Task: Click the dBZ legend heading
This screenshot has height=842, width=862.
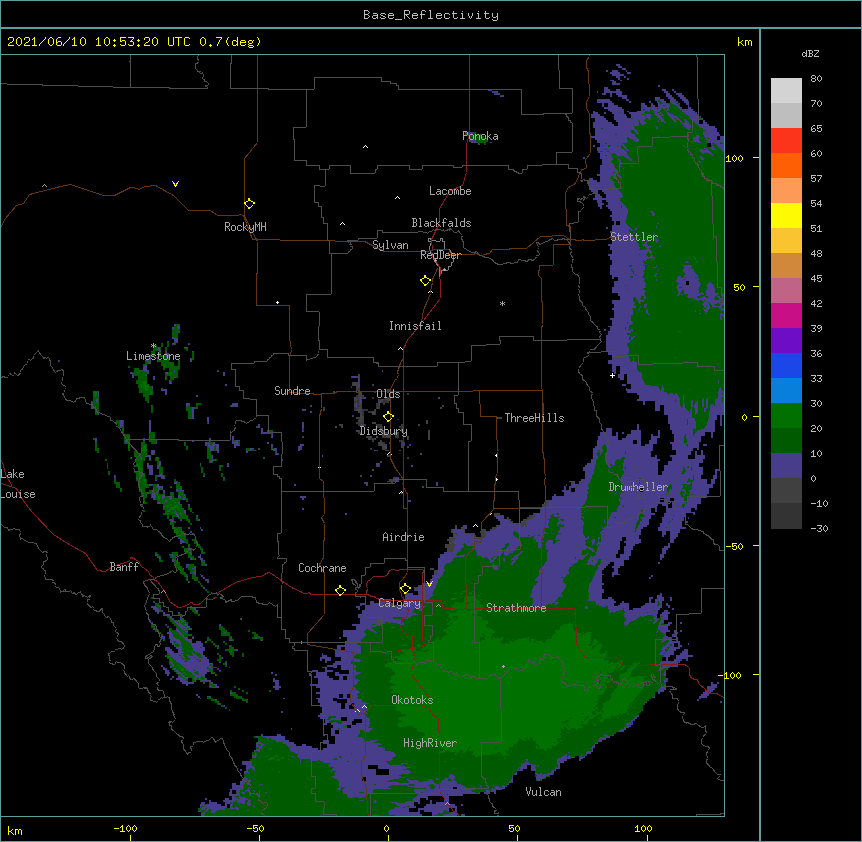Action: [810, 53]
